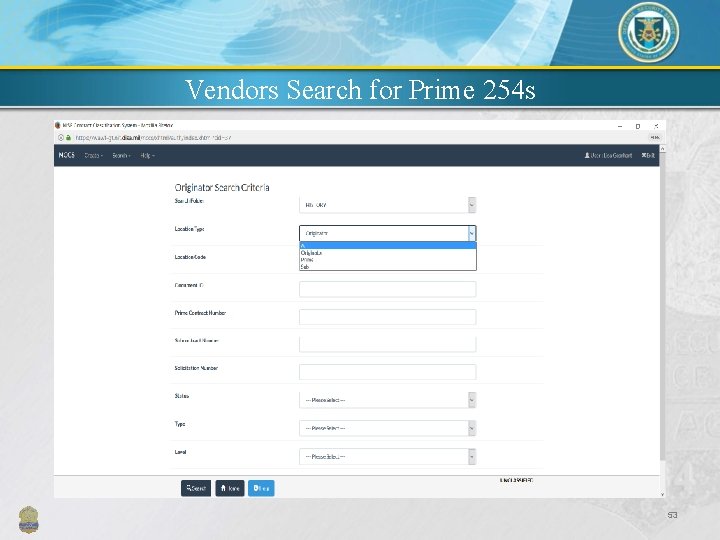Open the Level dropdown
720x540 pixels.
(x=388, y=456)
